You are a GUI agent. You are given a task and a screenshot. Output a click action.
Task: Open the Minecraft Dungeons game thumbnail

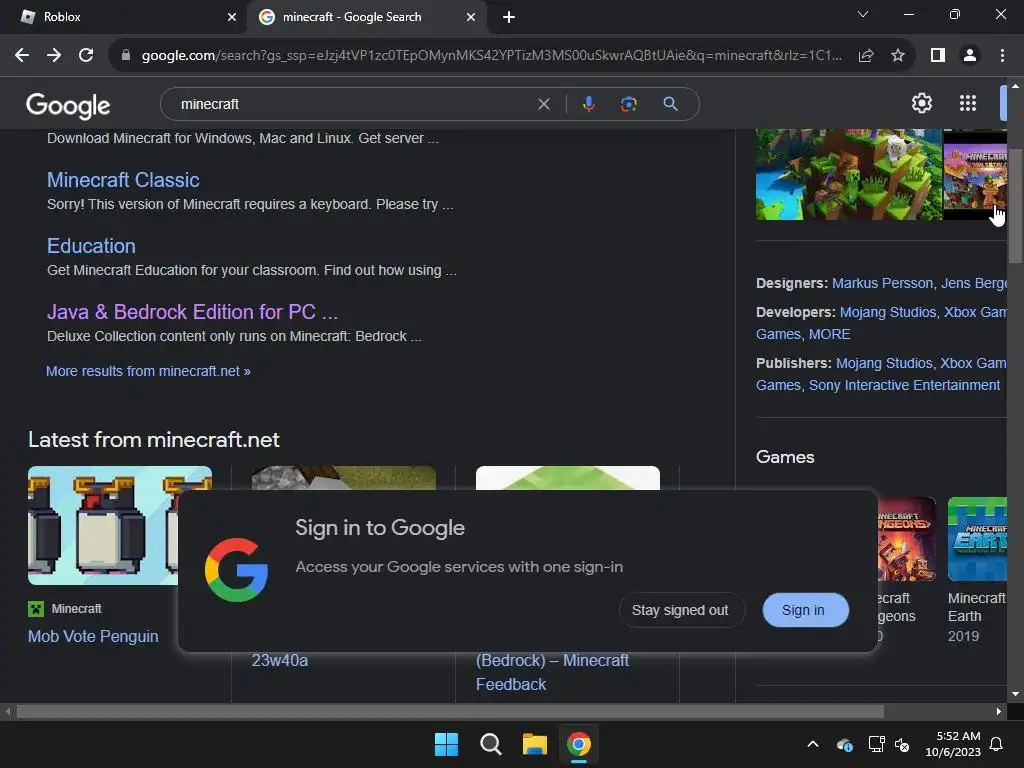pyautogui.click(x=906, y=539)
